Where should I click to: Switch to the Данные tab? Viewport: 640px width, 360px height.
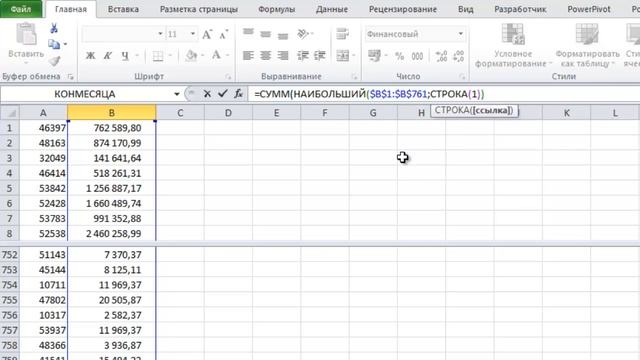pos(332,9)
